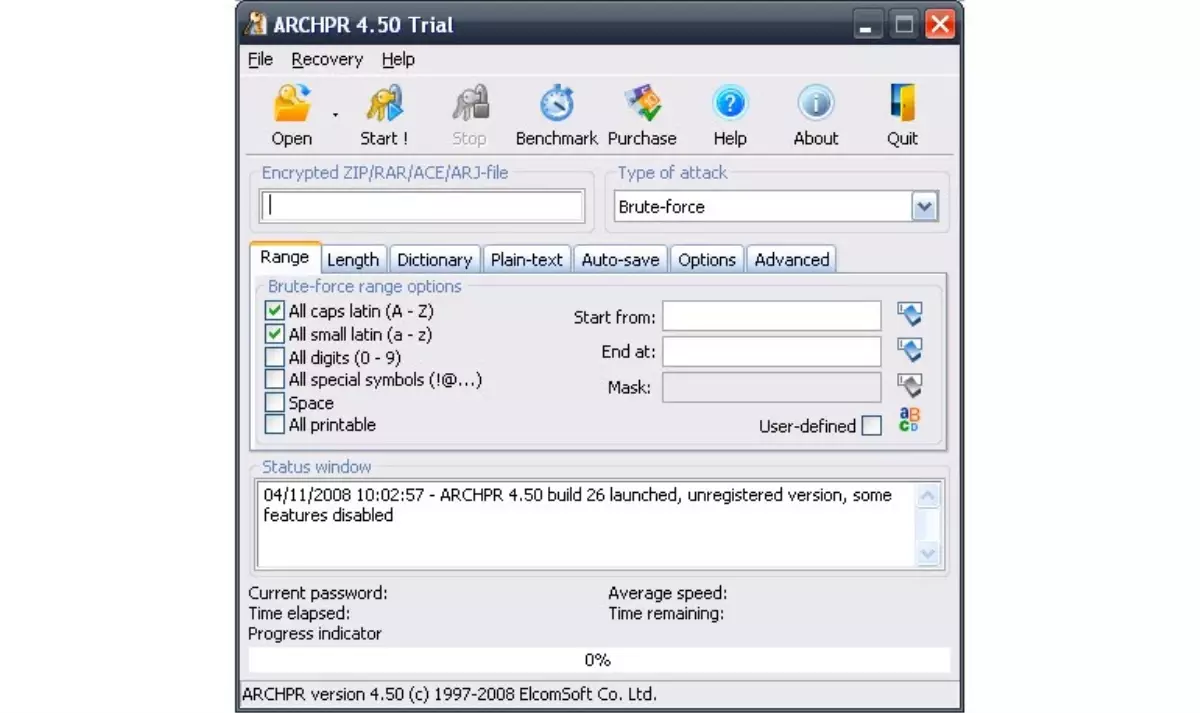Click the Purchase toolbar icon

coord(642,105)
